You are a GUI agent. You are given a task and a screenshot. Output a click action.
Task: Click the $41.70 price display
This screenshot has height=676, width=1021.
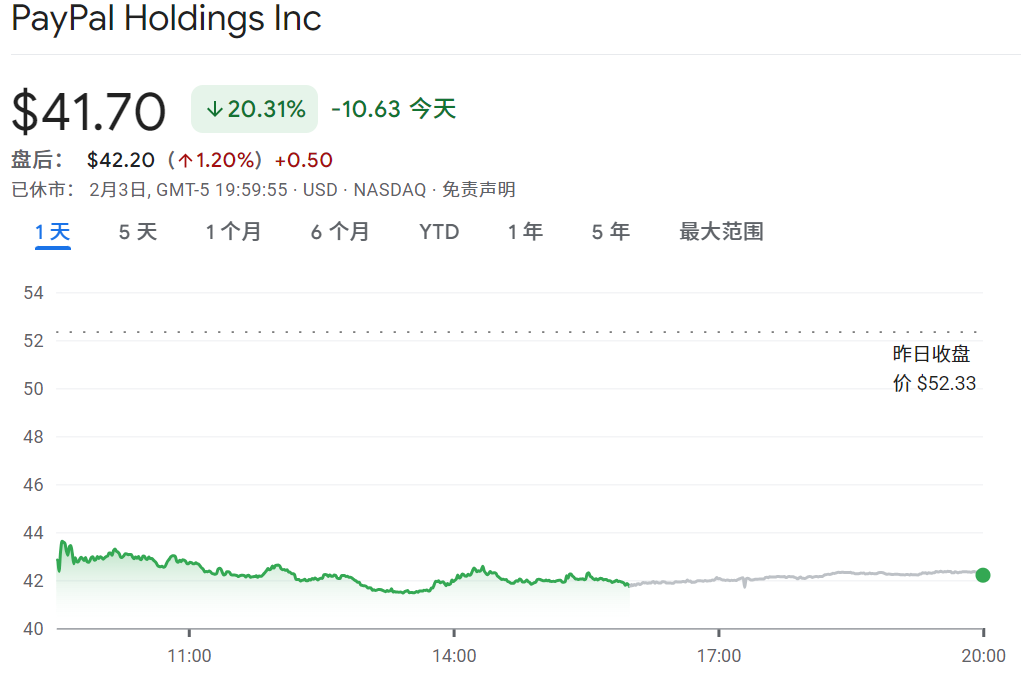click(86, 109)
